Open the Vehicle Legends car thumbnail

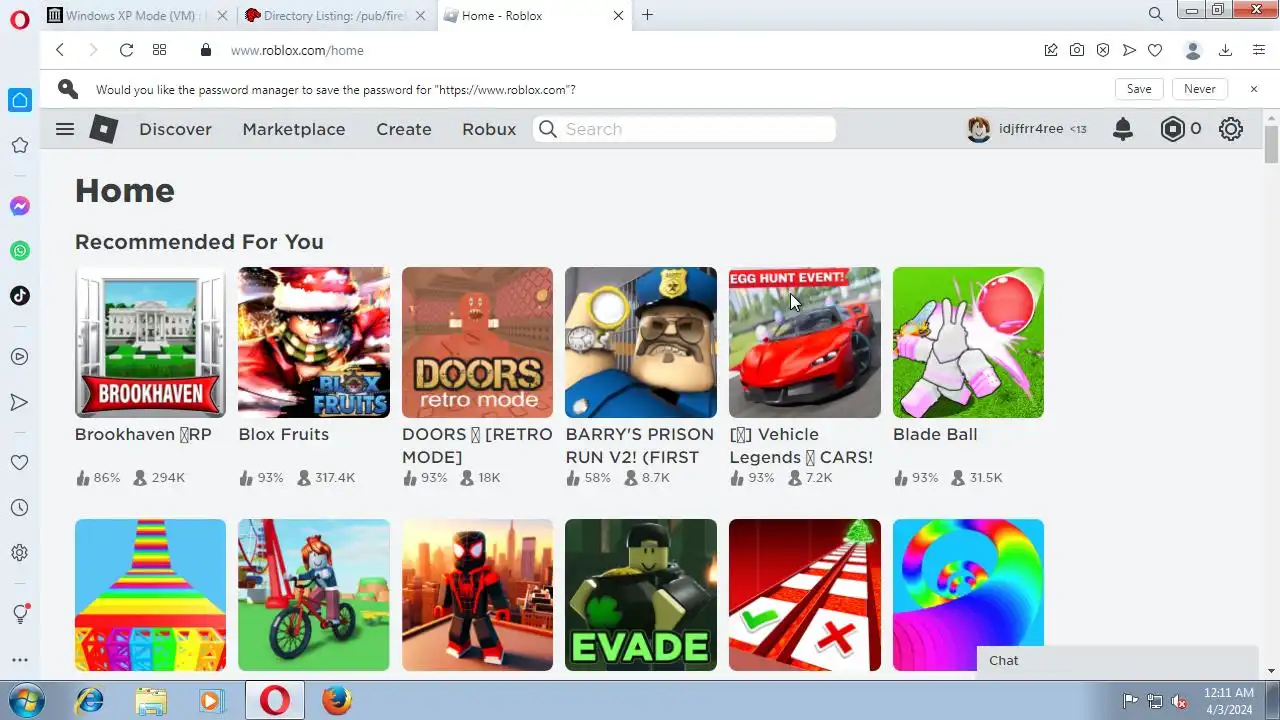pyautogui.click(x=805, y=342)
